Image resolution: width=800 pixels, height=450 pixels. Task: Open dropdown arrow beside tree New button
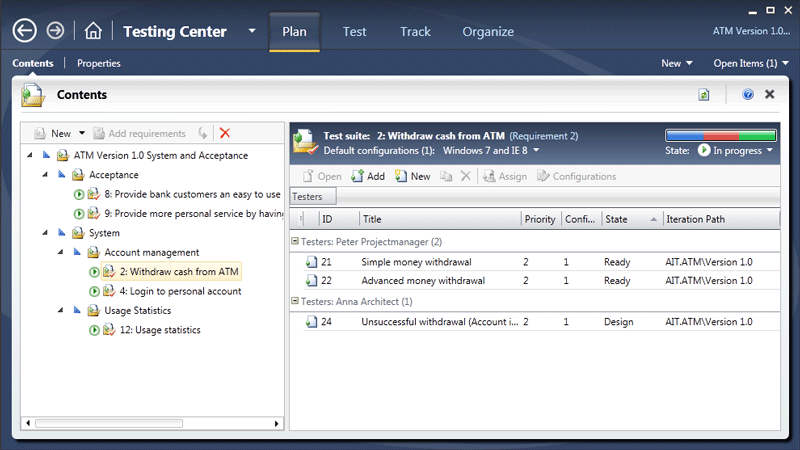[x=82, y=133]
